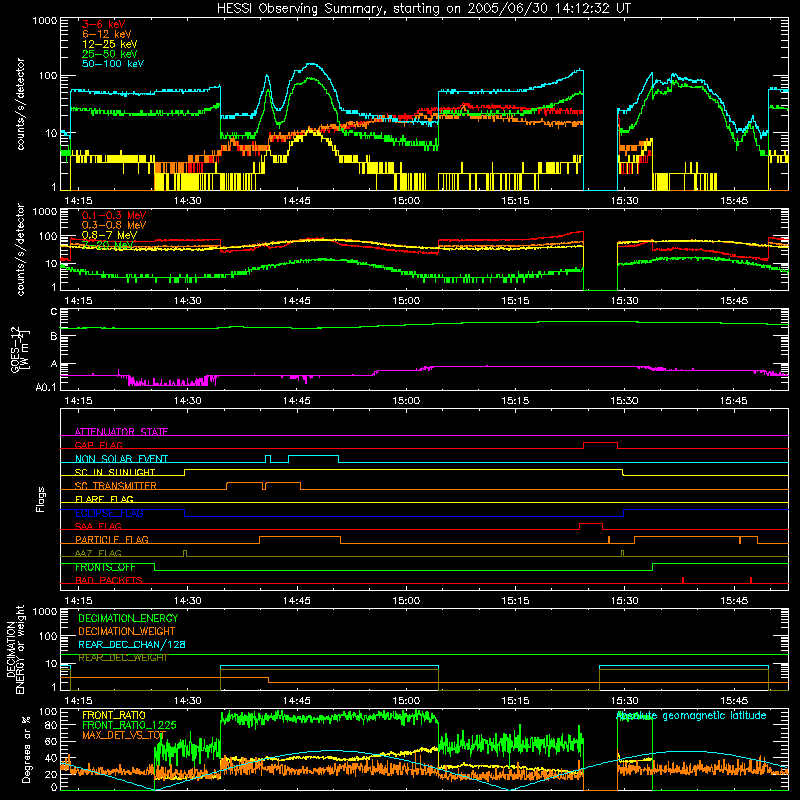Click the FRONT_RATIO legend label

[114, 715]
